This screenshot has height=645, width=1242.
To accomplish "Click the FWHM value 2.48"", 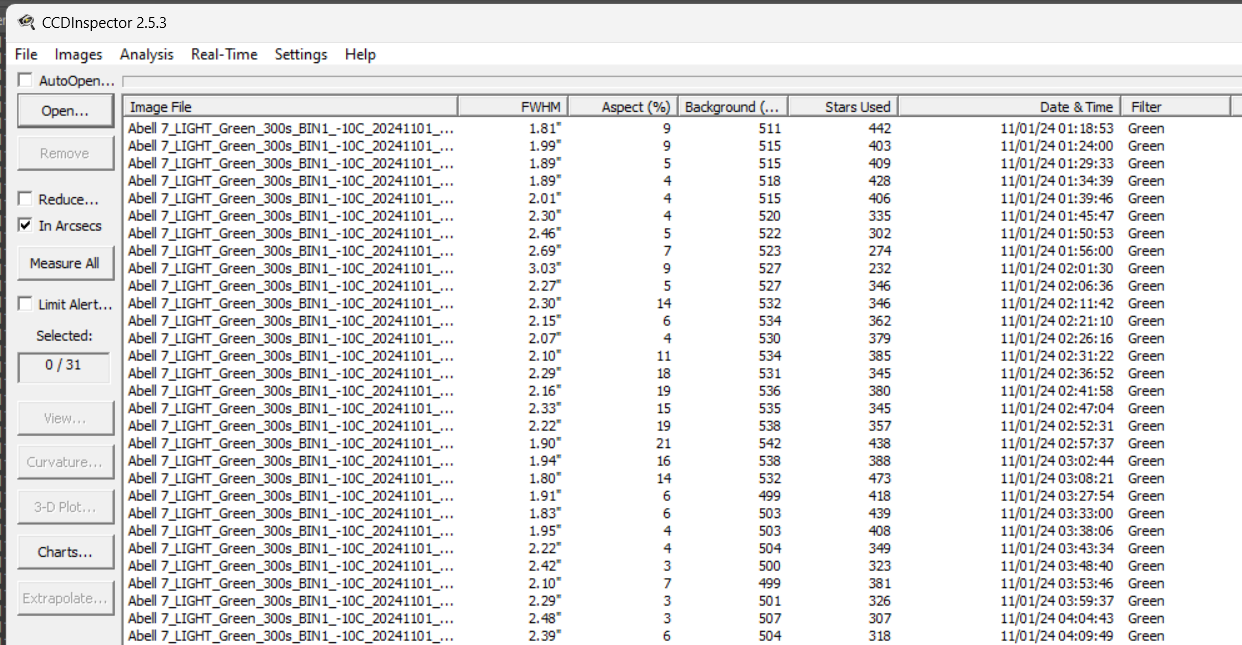I will [545, 618].
